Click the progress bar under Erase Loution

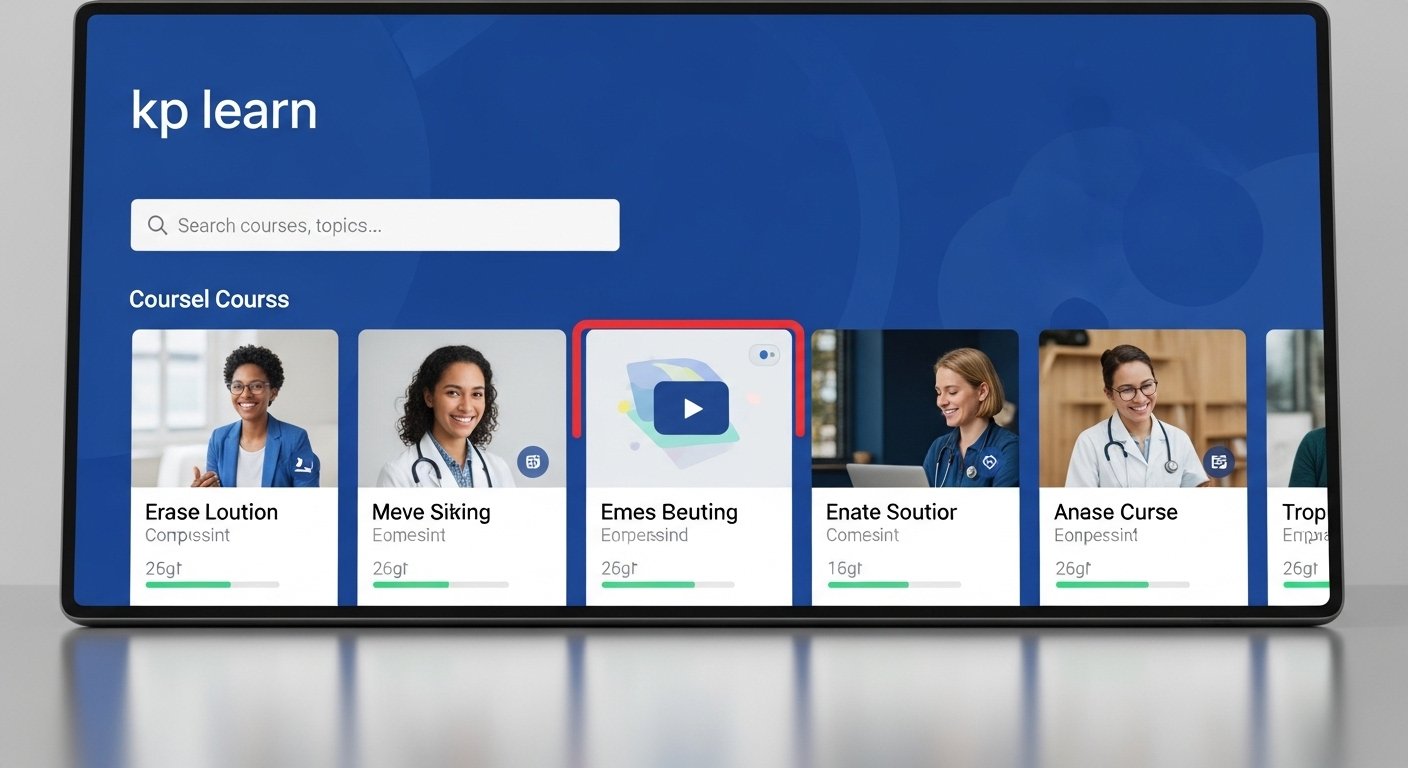[212, 584]
